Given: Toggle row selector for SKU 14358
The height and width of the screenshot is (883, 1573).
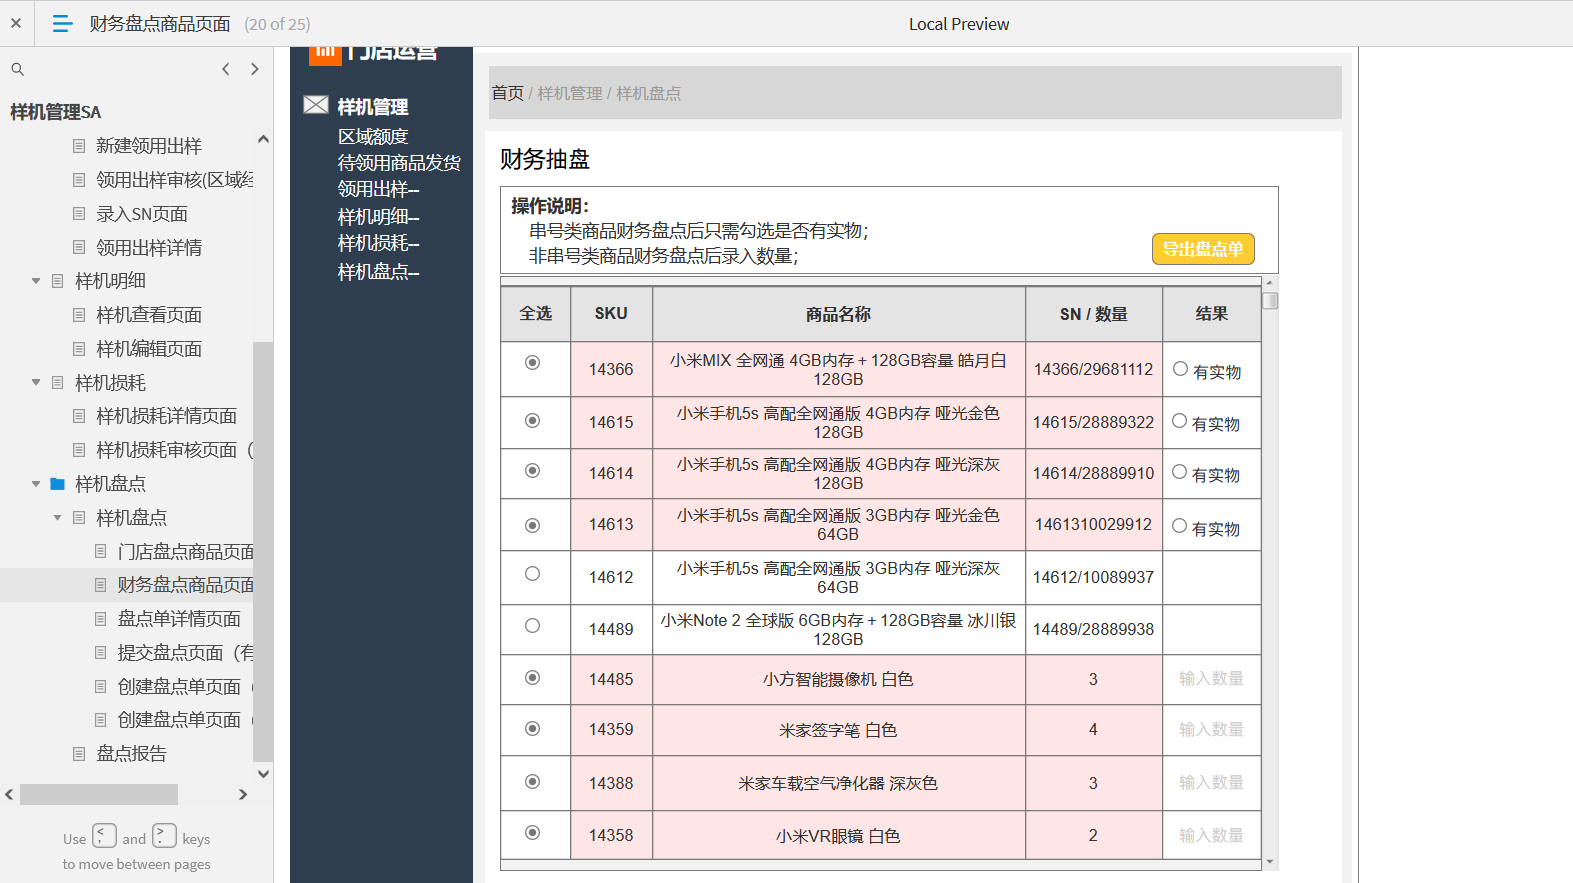Looking at the screenshot, I should (533, 833).
